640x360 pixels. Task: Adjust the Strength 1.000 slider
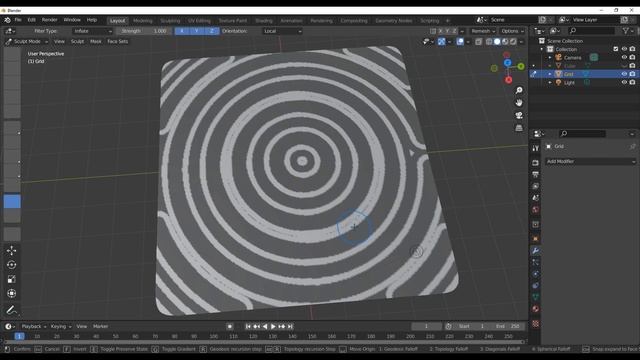(x=144, y=31)
